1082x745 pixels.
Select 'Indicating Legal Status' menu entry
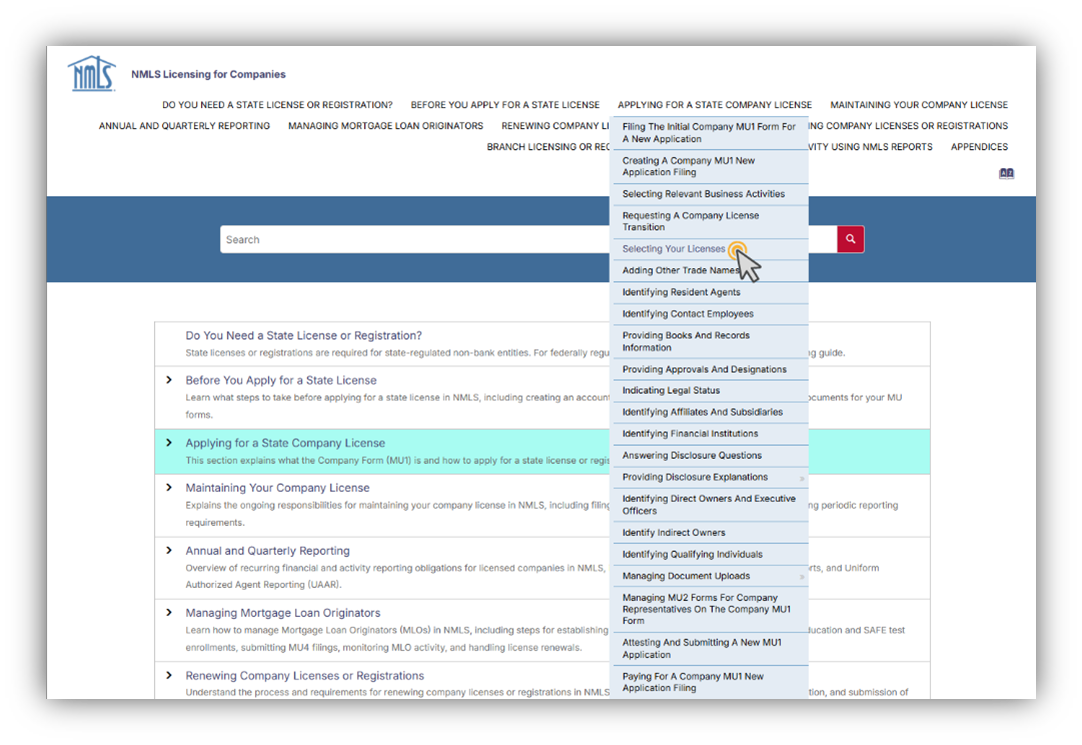[671, 390]
